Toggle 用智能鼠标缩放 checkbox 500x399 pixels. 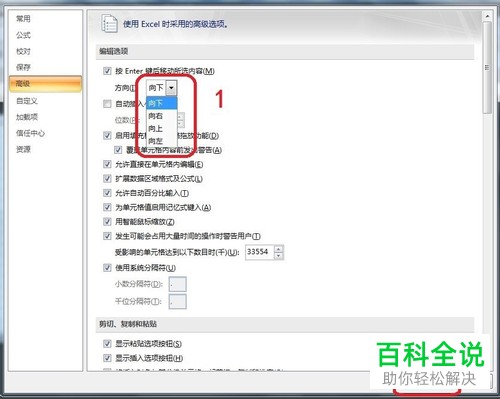[x=107, y=222]
